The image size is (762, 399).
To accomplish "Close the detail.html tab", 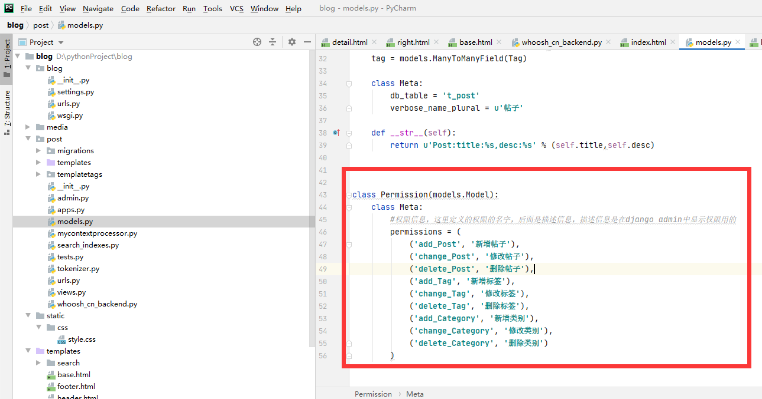I will pos(374,42).
